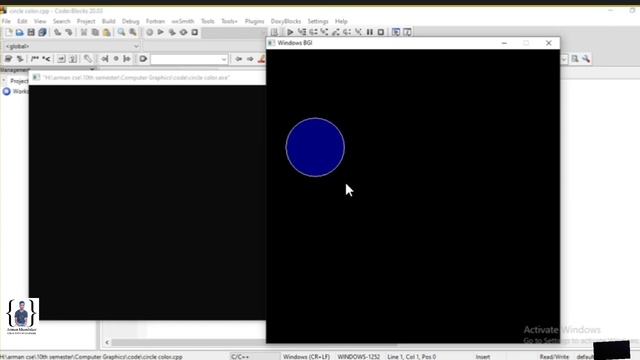The height and width of the screenshot is (360, 640).
Task: Save all files icon
Action: (42, 32)
